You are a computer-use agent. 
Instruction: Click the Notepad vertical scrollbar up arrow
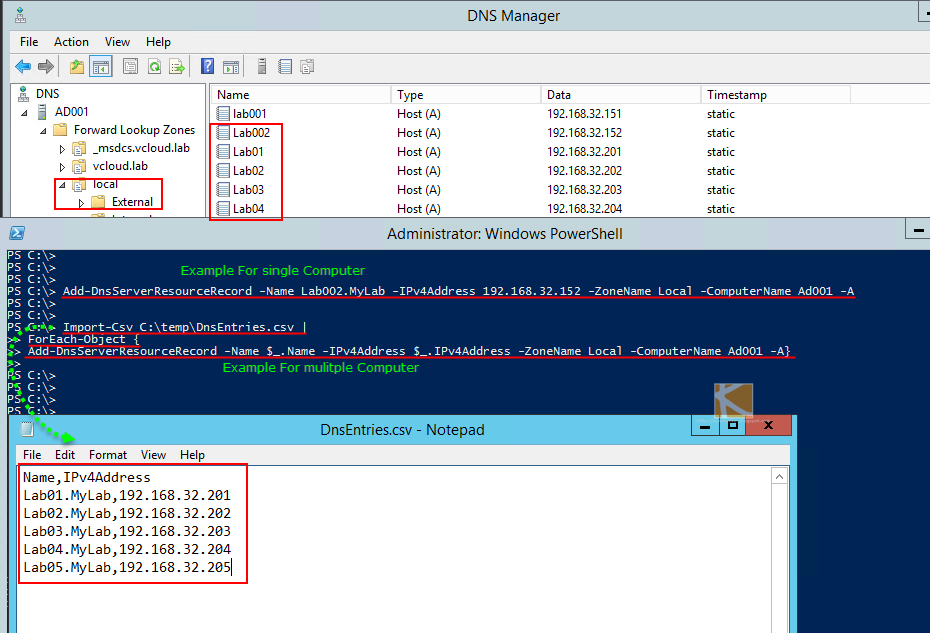779,476
